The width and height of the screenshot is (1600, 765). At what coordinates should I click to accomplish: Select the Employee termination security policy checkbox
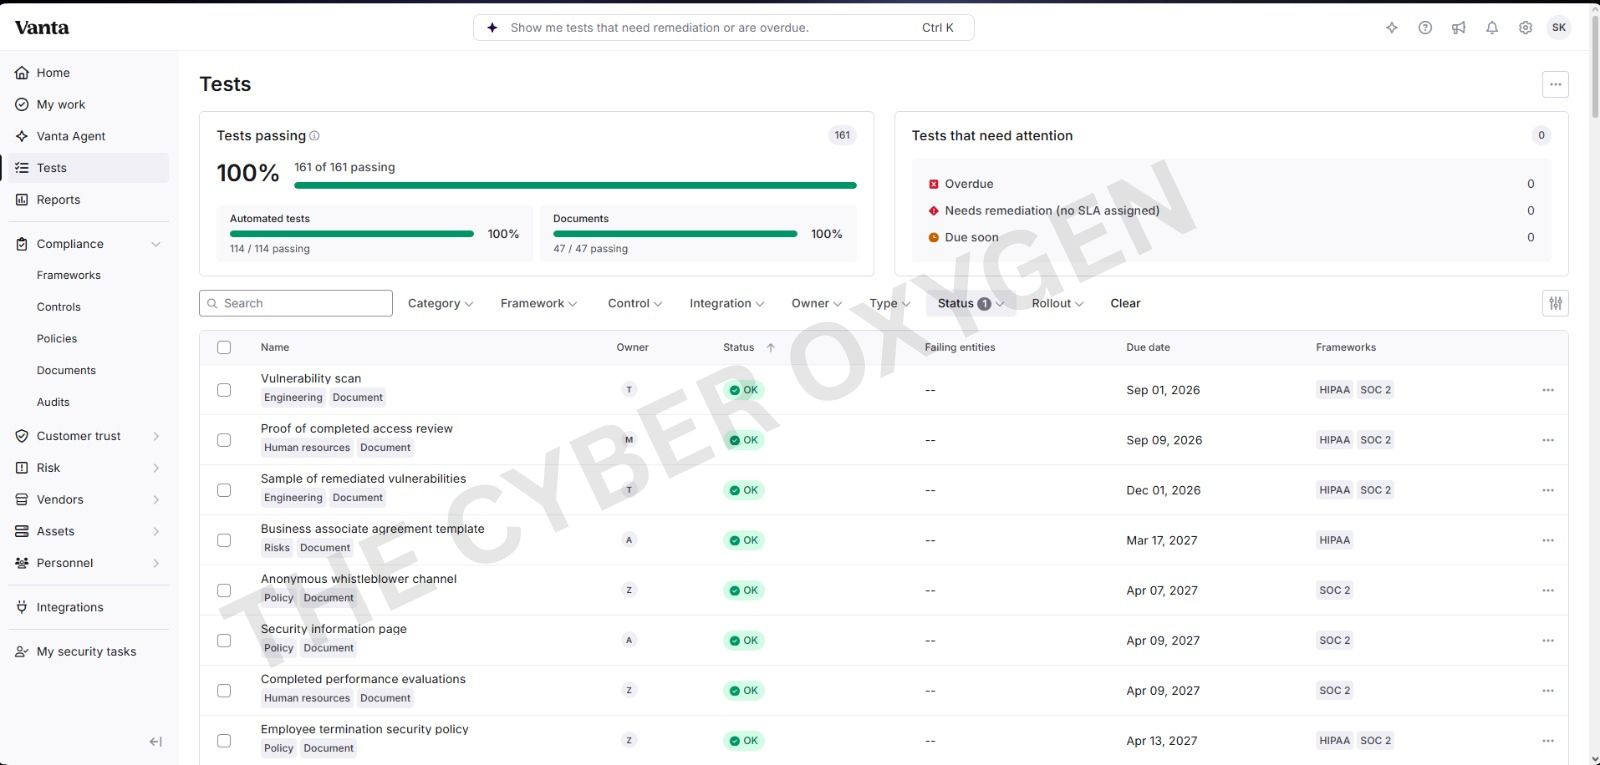[224, 741]
